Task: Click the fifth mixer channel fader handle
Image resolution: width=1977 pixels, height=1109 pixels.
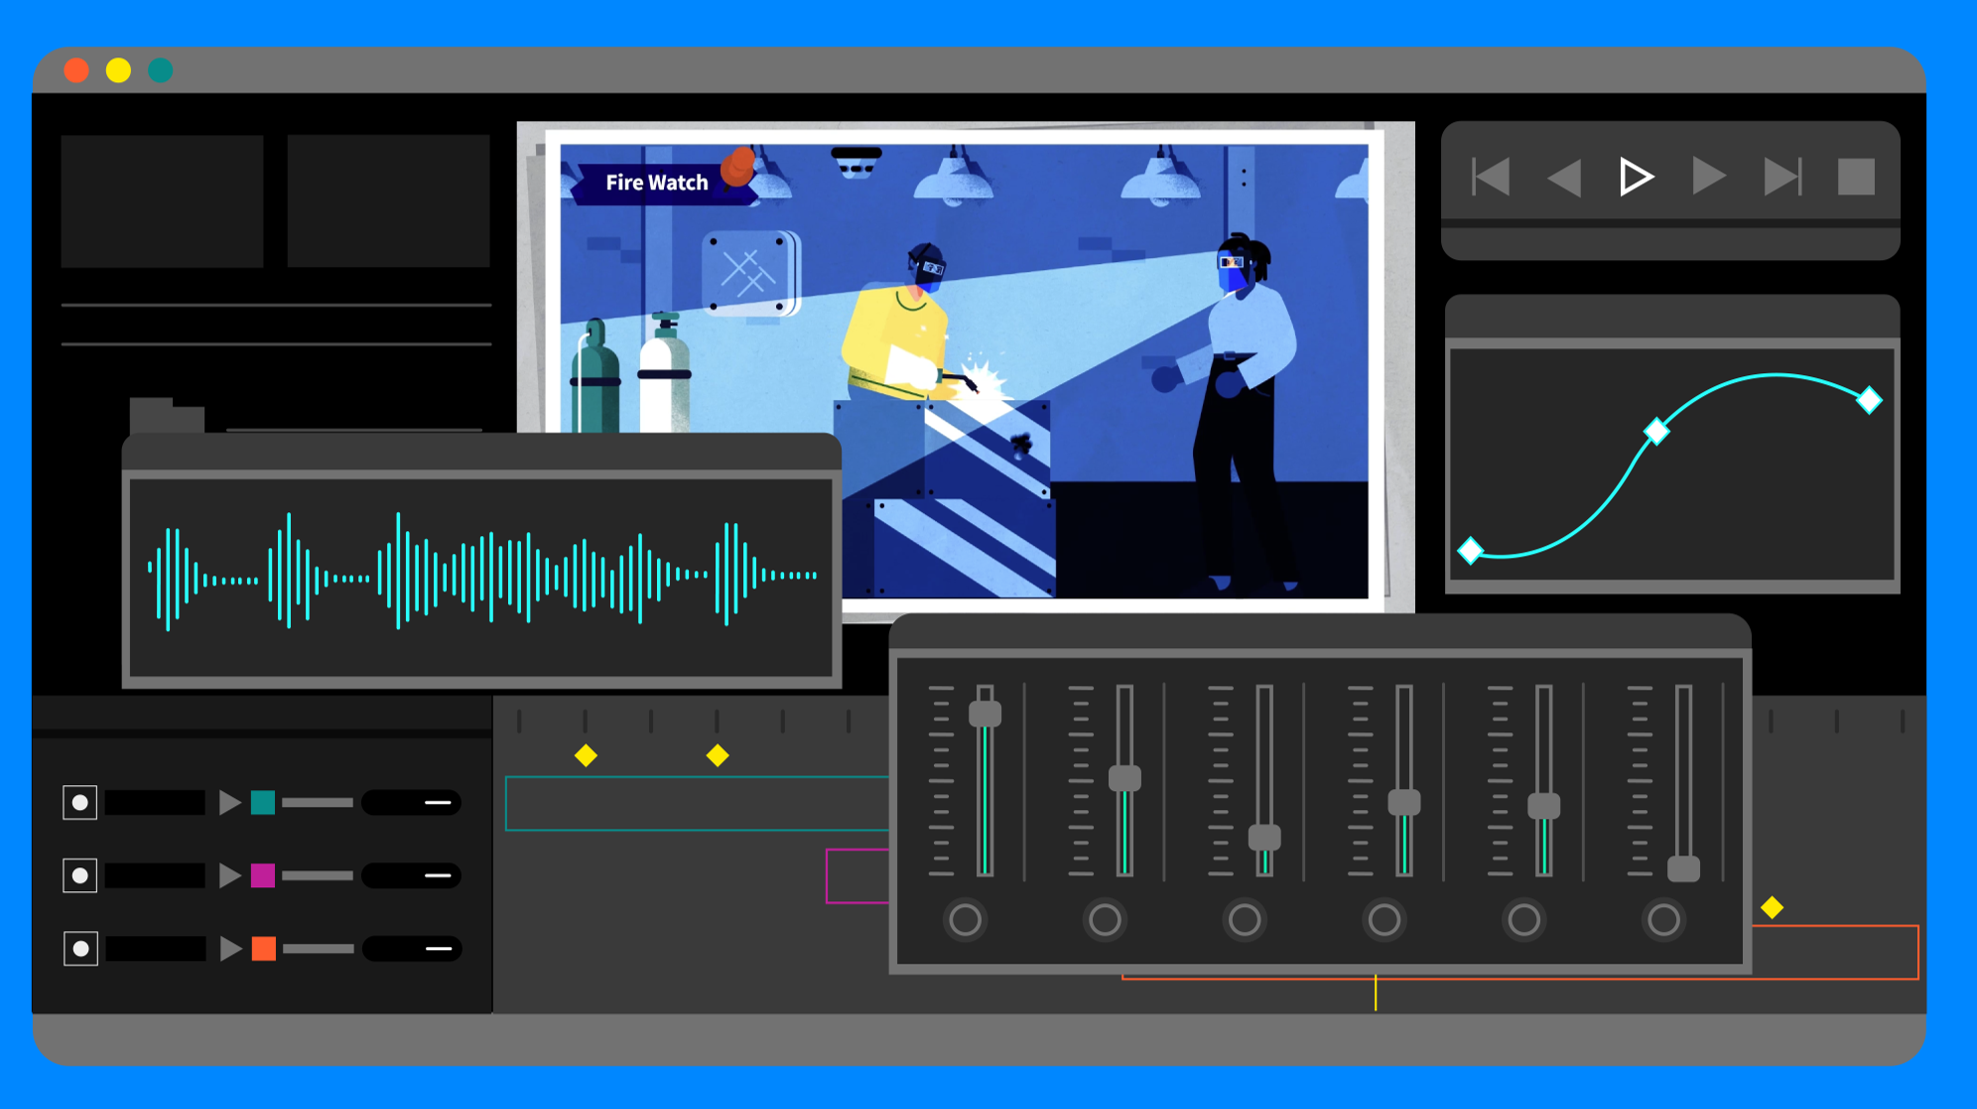Action: tap(1544, 806)
